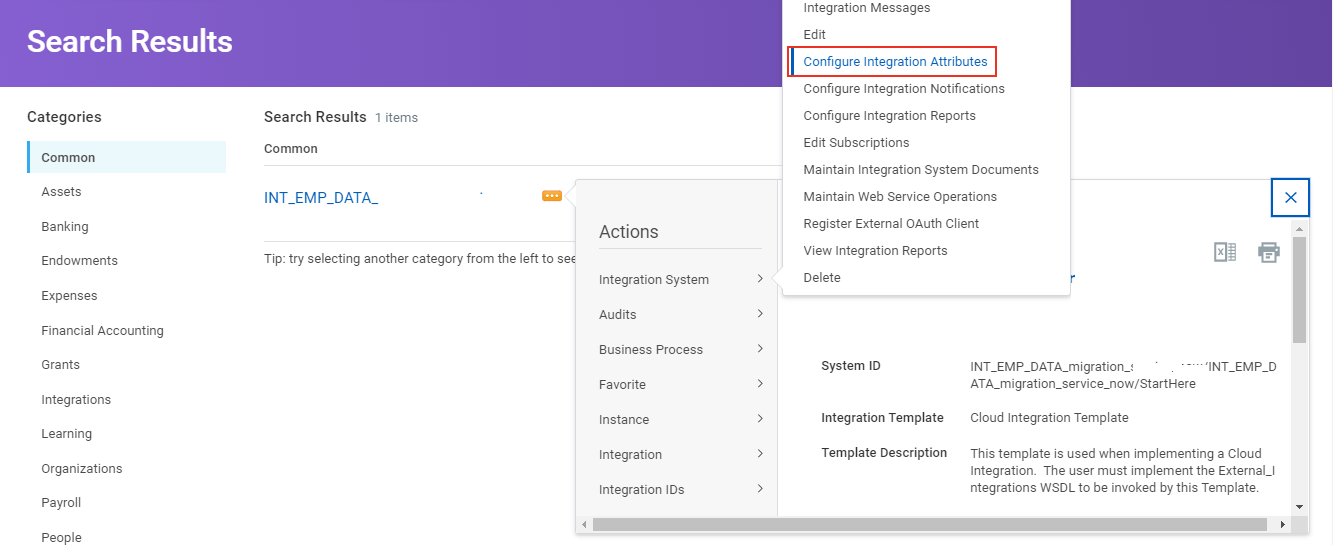The height and width of the screenshot is (545, 1333).
Task: Select the Endowments category
Action: tap(79, 261)
